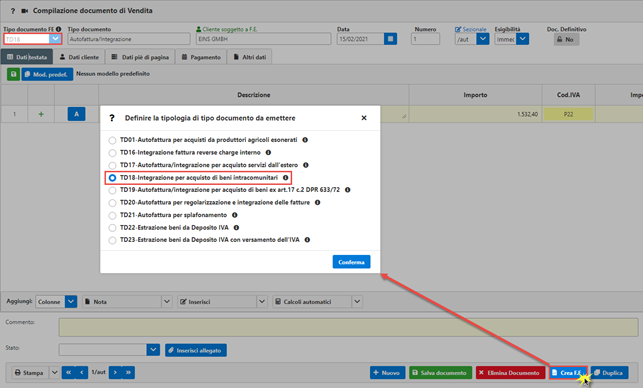643x388 pixels.
Task: Click the Doc. Definitivo lock No toggle
Action: pos(566,39)
